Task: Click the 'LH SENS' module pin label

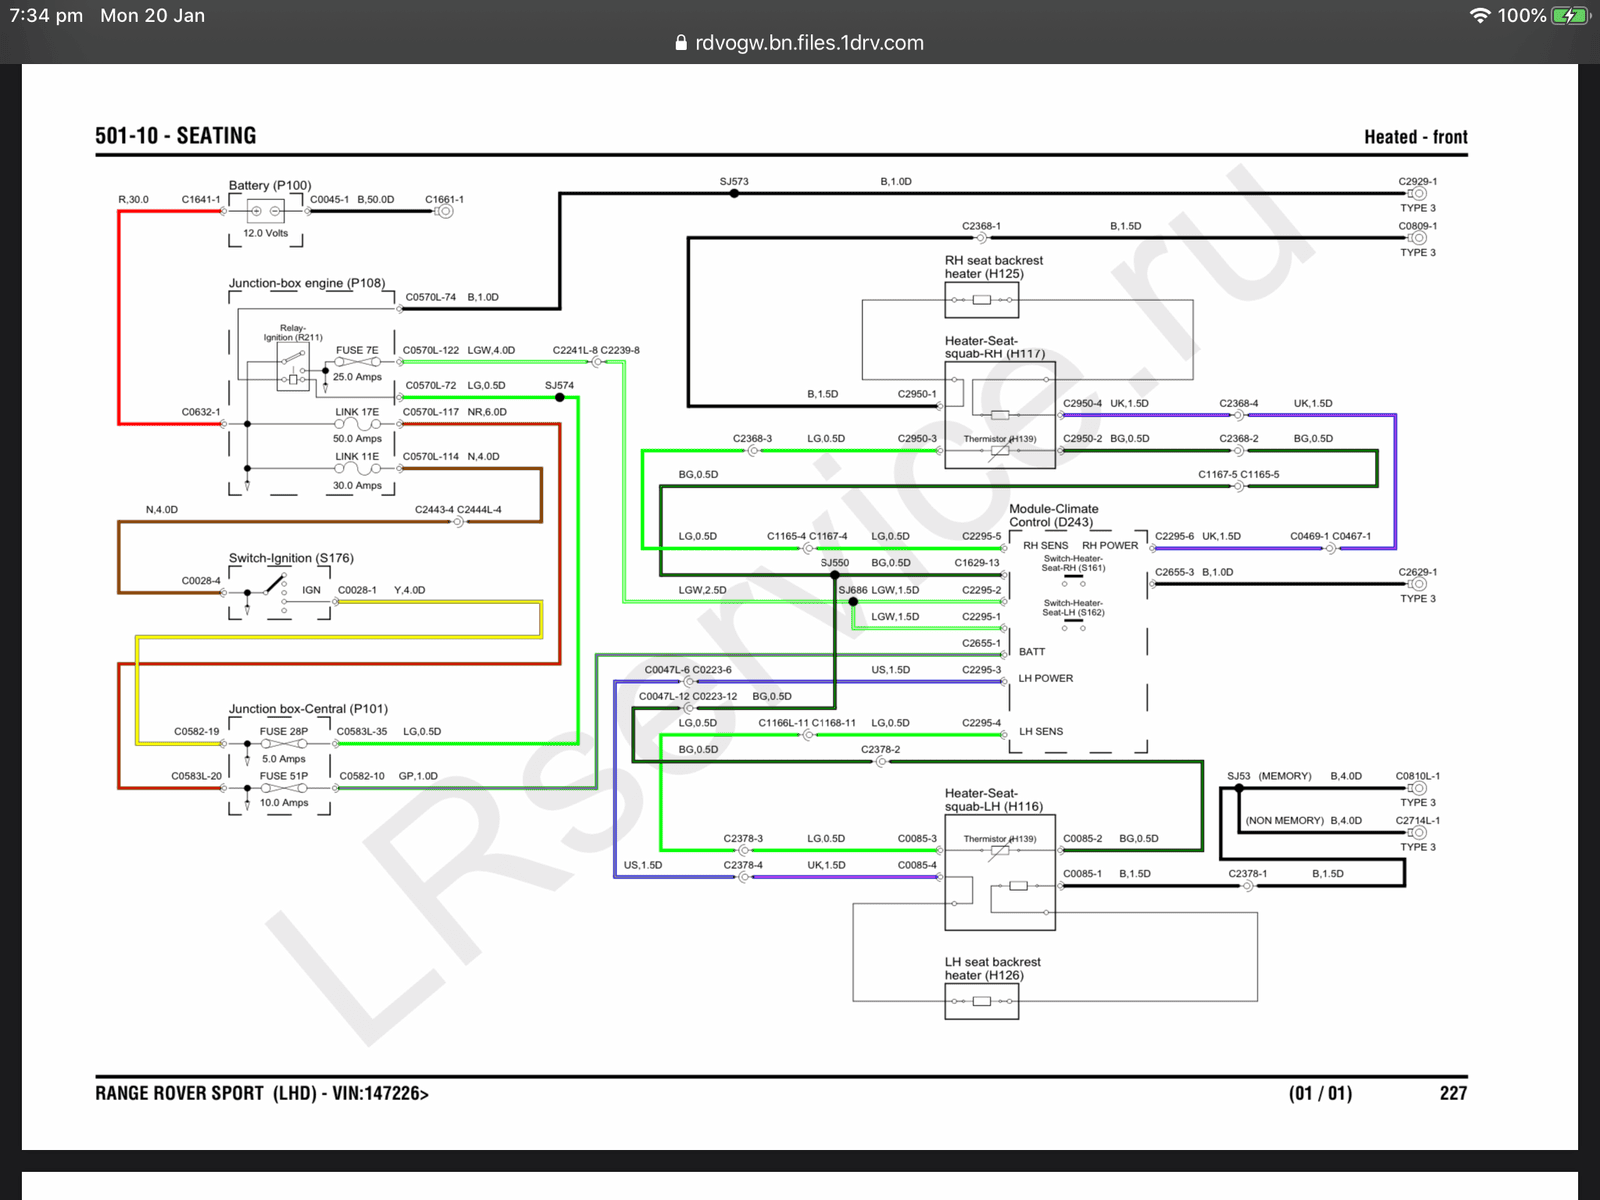Action: coord(1041,732)
